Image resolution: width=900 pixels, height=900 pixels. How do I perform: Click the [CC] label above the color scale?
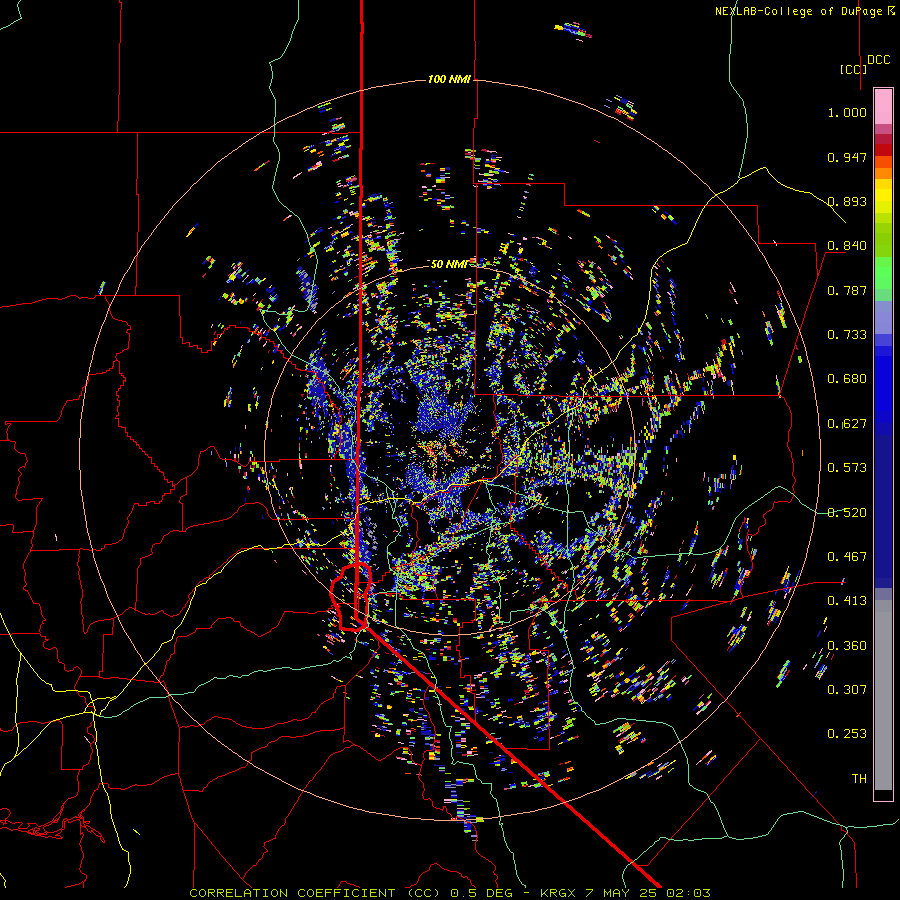pos(853,69)
